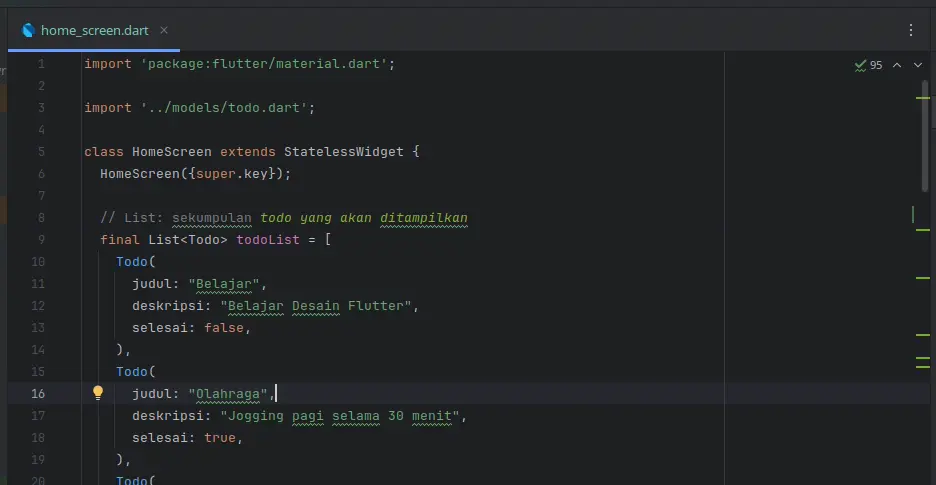The image size is (936, 485).
Task: Click the List<Todo> type declaration
Action: point(188,240)
